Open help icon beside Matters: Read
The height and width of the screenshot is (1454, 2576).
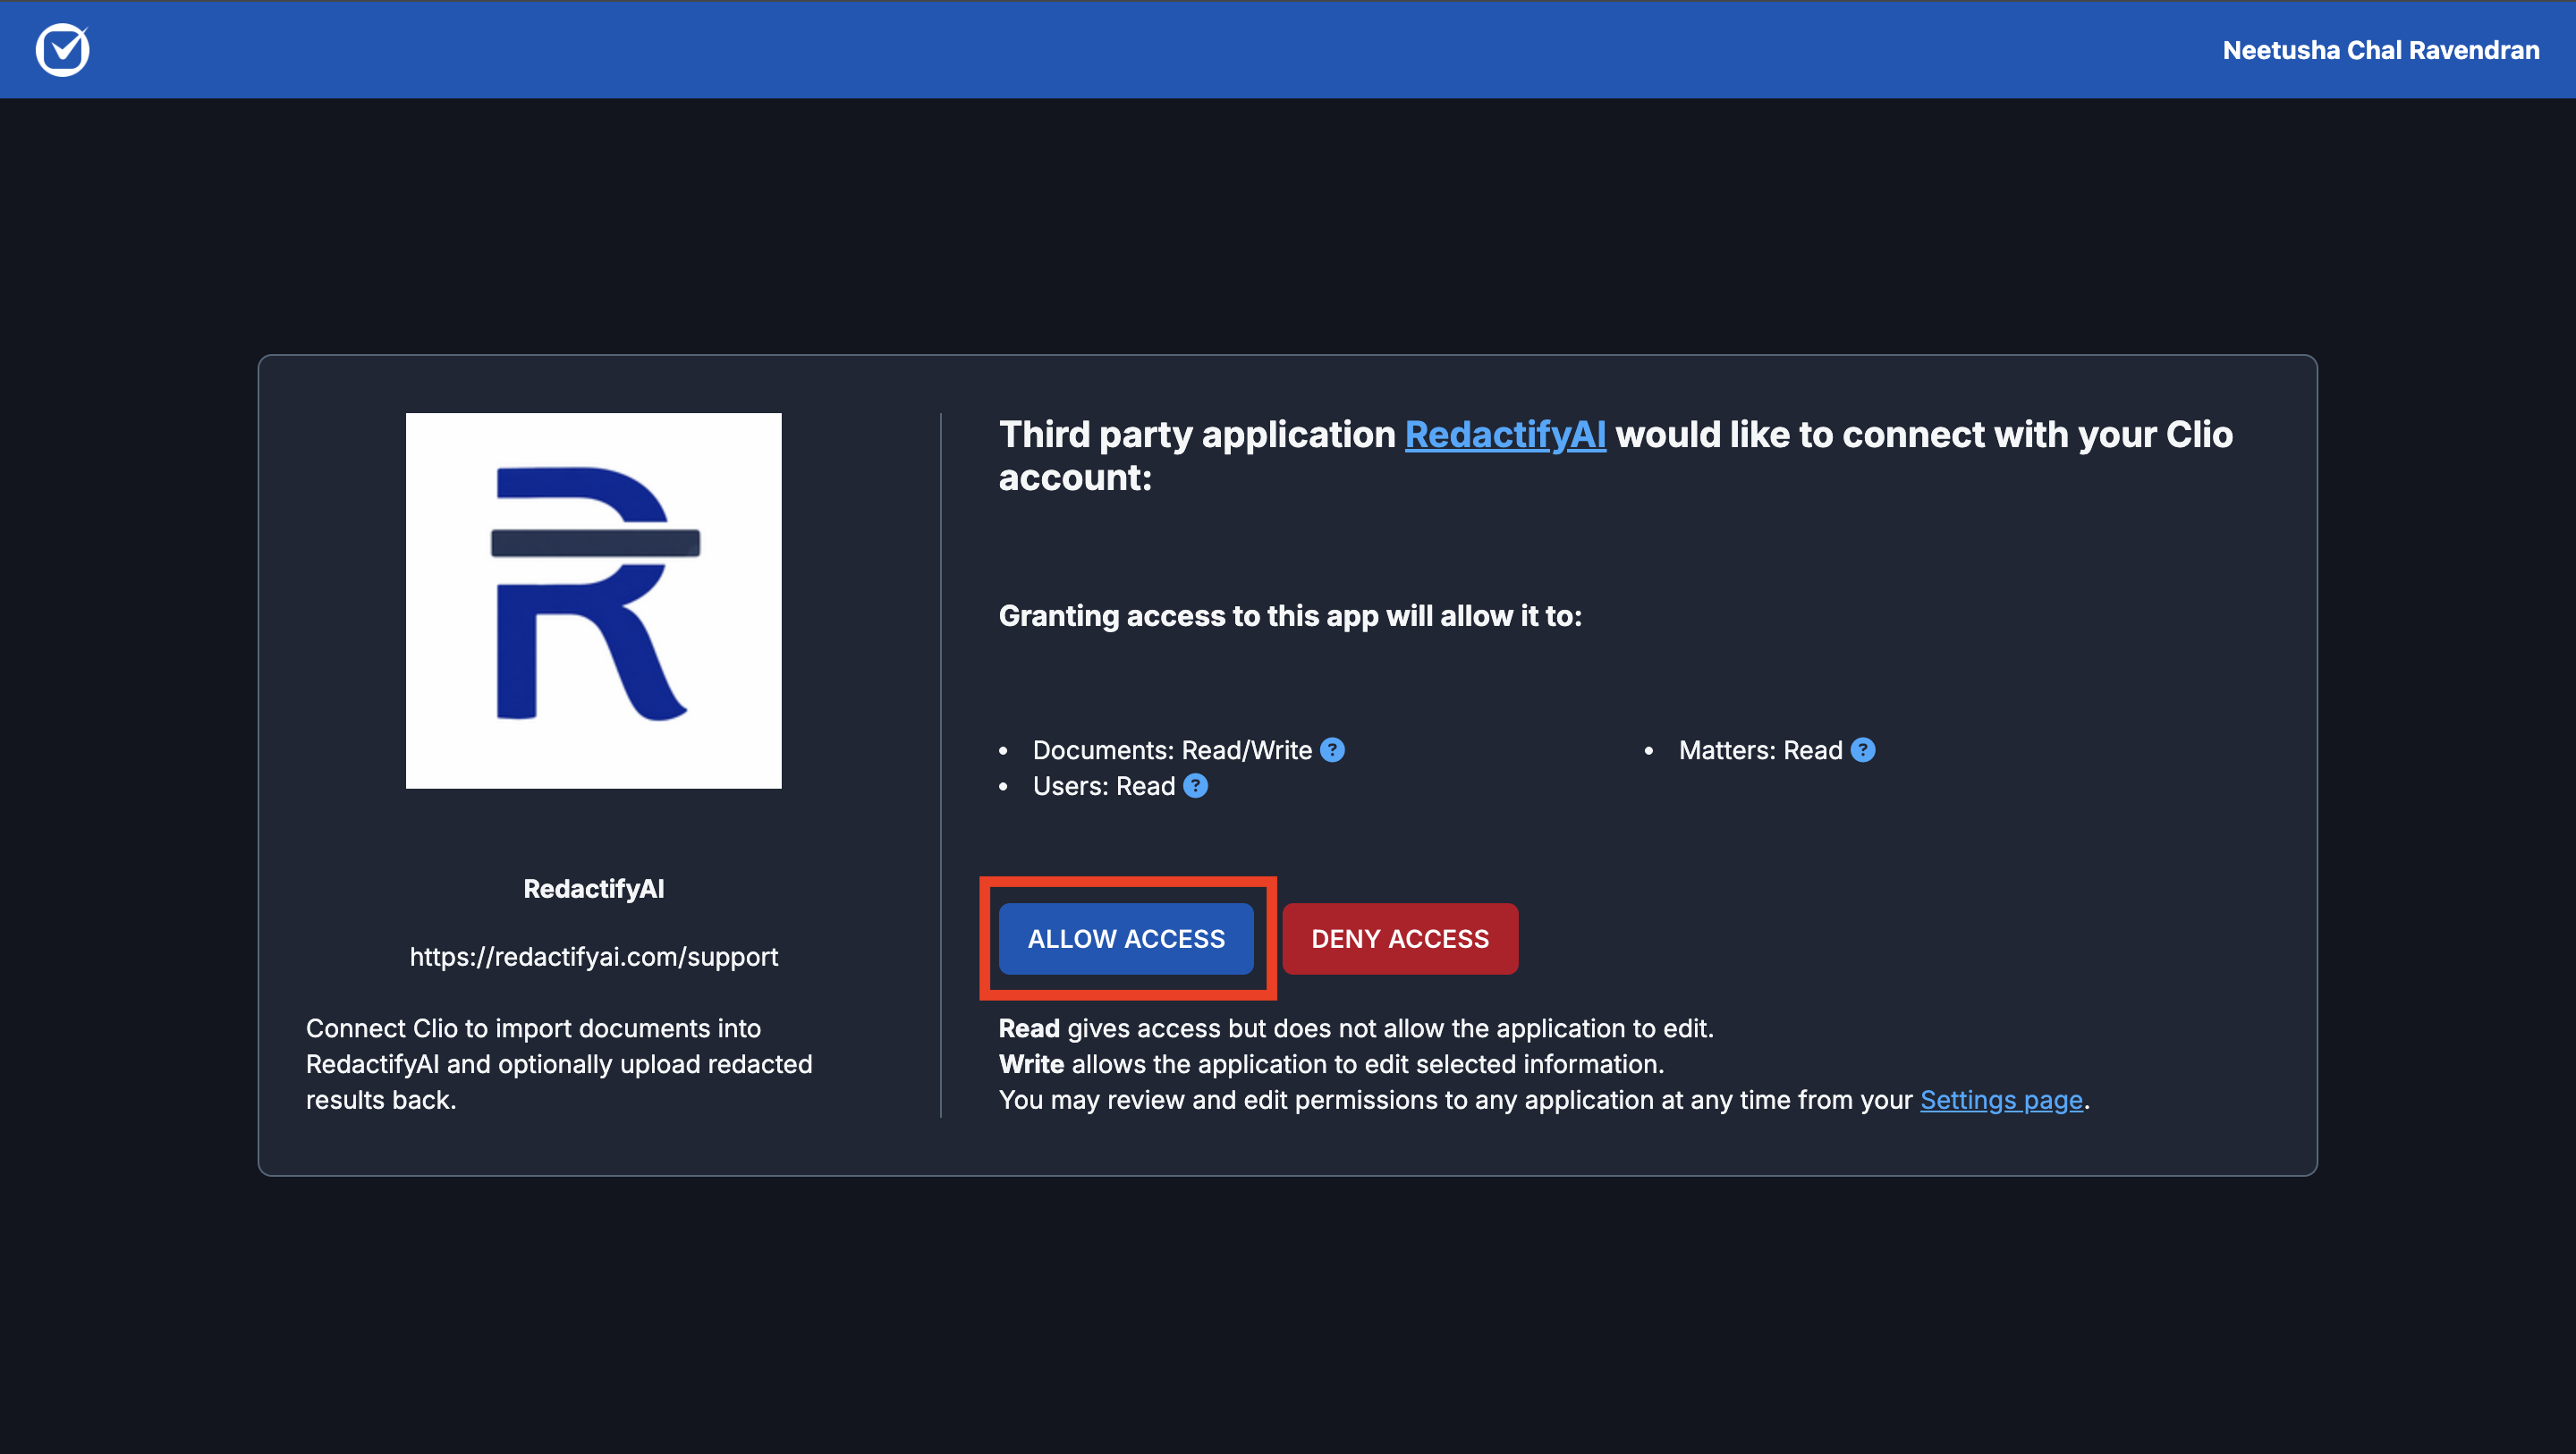pos(1862,750)
